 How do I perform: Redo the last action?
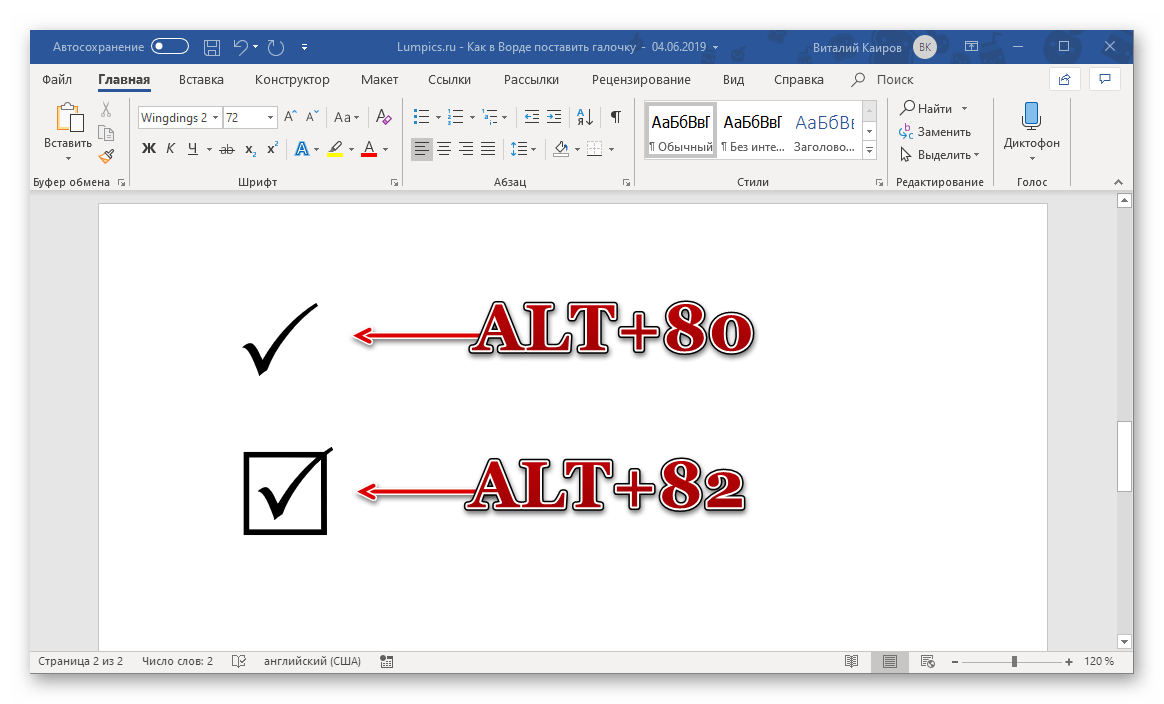(x=276, y=48)
